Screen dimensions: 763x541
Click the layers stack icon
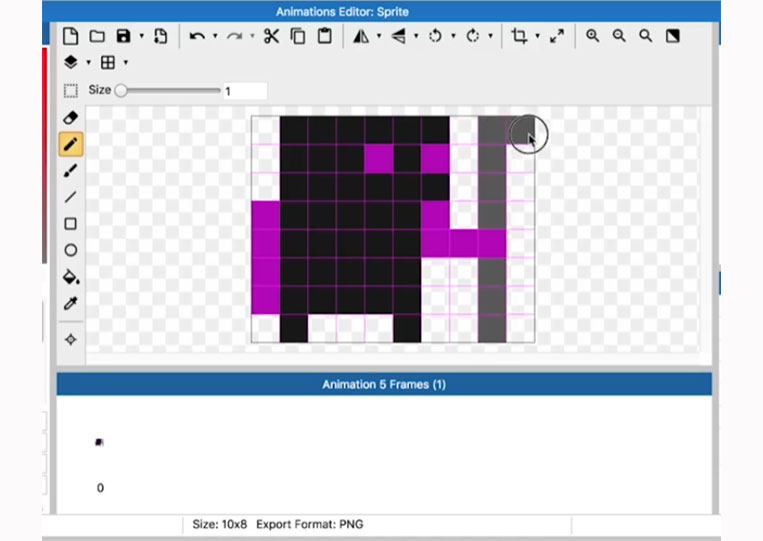pyautogui.click(x=71, y=62)
